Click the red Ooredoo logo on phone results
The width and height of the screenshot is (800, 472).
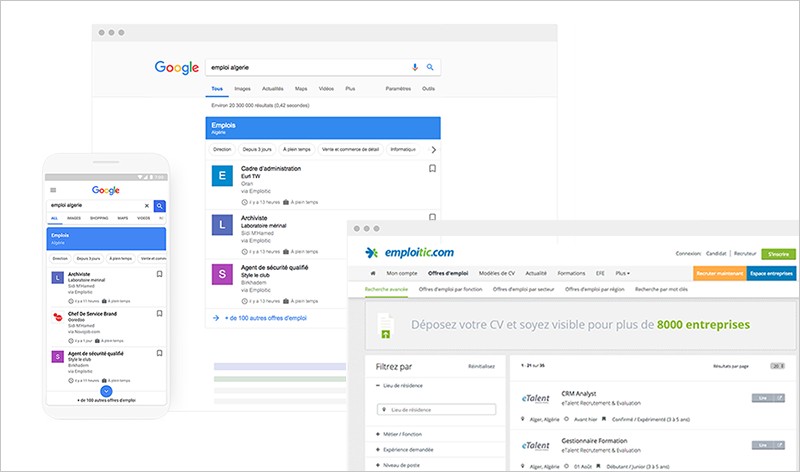click(x=58, y=317)
